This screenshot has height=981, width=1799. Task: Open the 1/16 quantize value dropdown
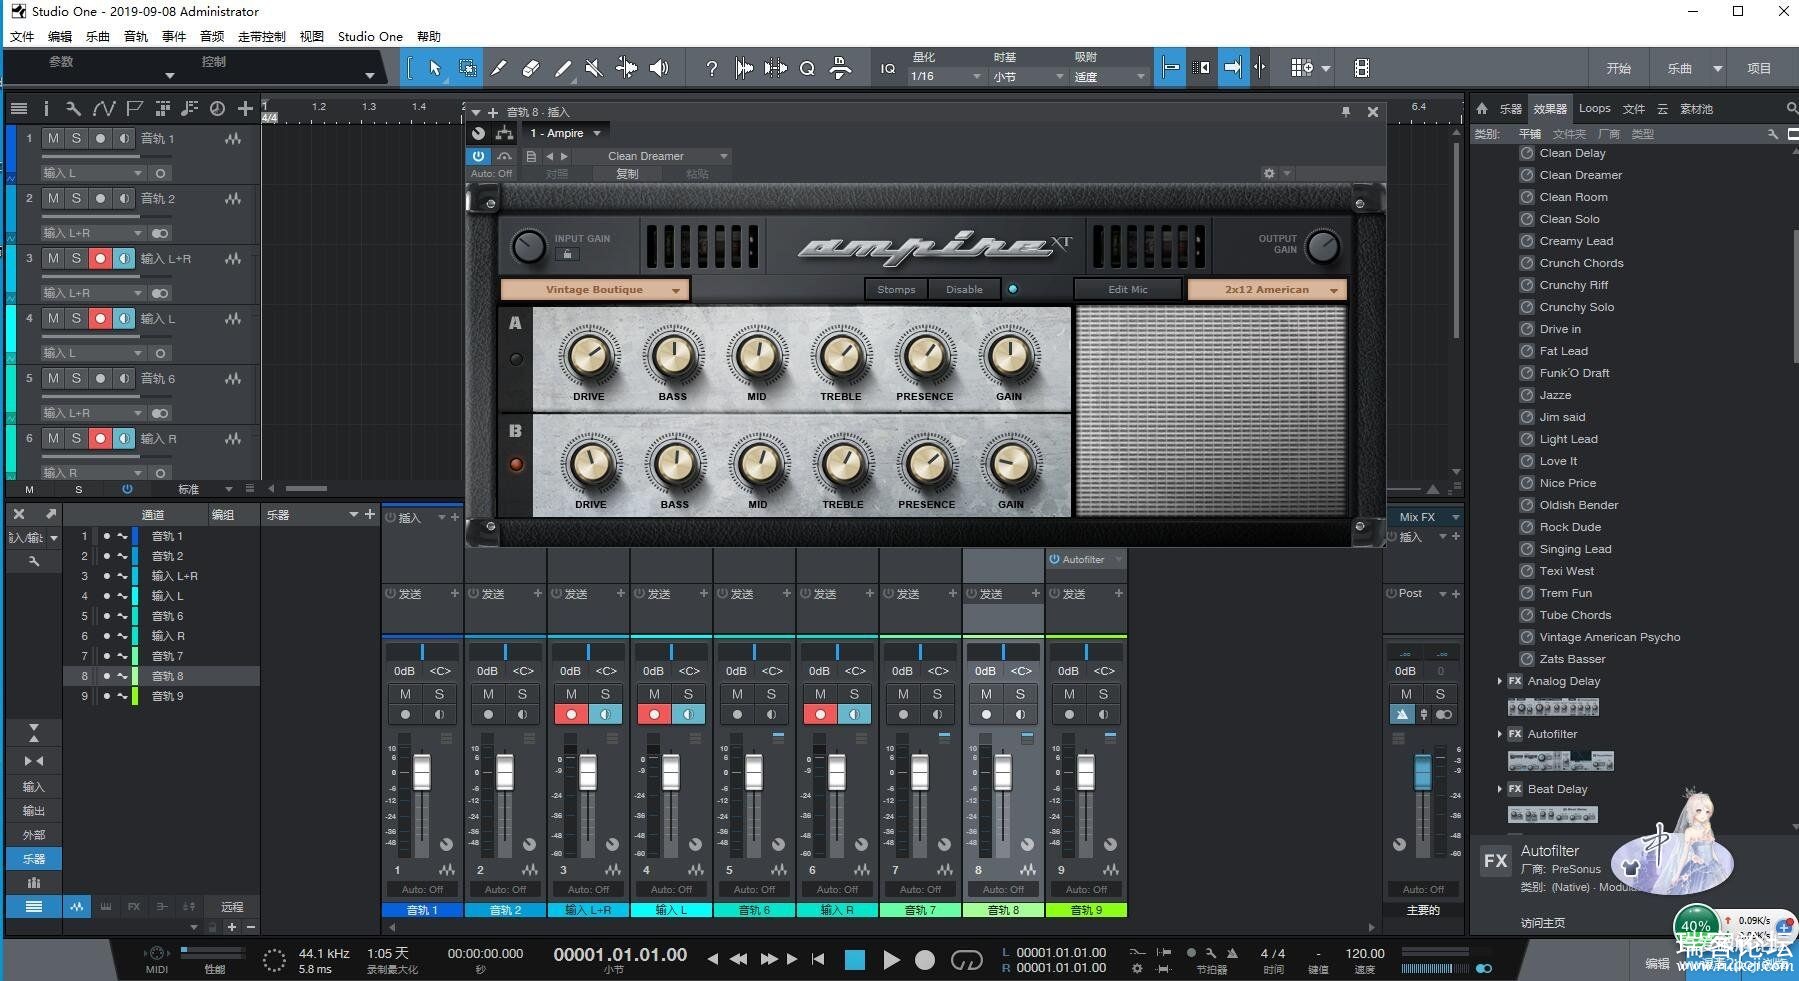pyautogui.click(x=946, y=76)
